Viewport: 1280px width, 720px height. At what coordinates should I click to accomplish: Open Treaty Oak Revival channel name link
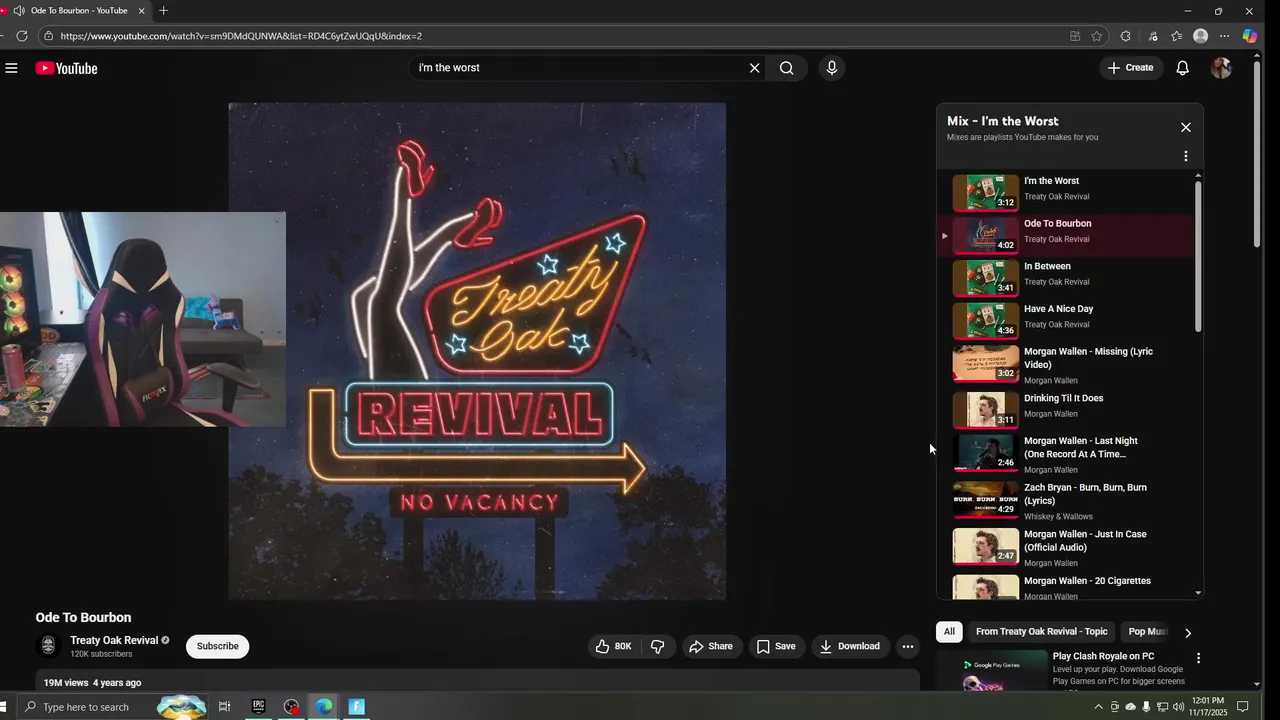click(114, 640)
